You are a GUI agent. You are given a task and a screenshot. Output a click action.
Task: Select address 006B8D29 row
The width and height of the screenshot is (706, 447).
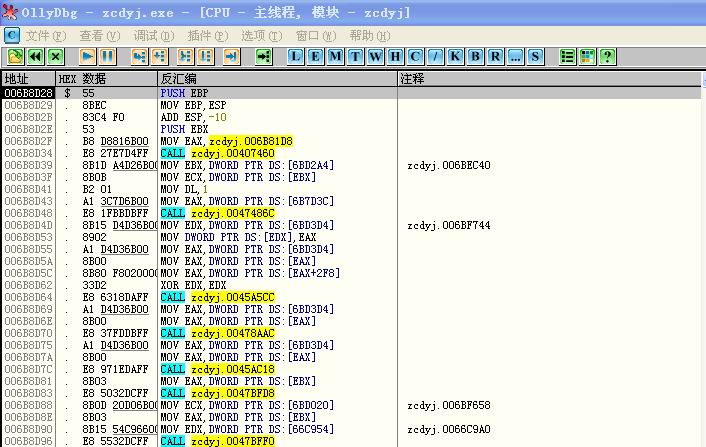[x=351, y=105]
